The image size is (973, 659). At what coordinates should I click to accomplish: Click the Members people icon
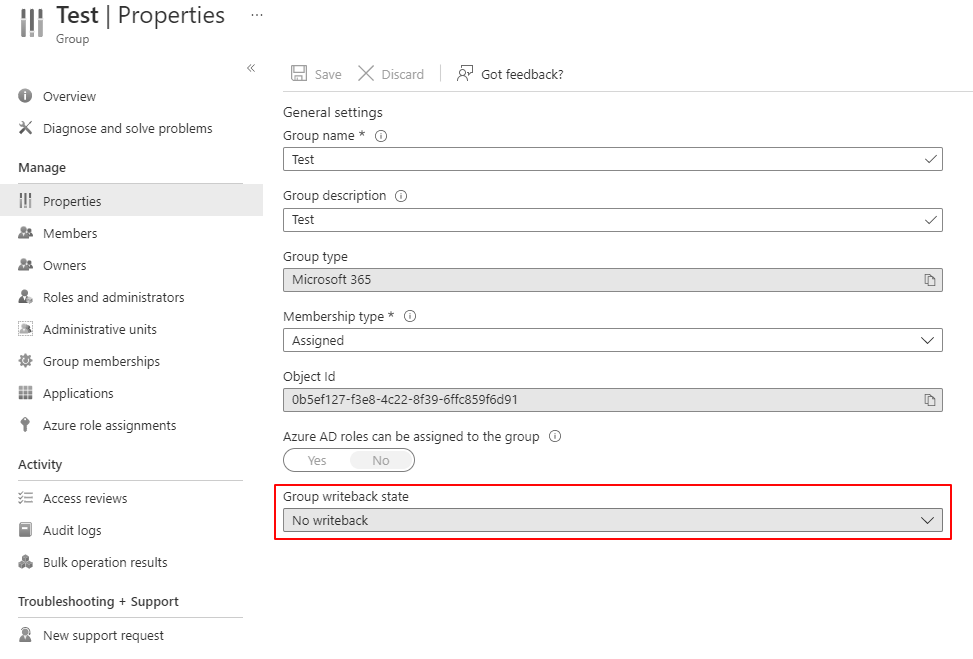tap(25, 233)
